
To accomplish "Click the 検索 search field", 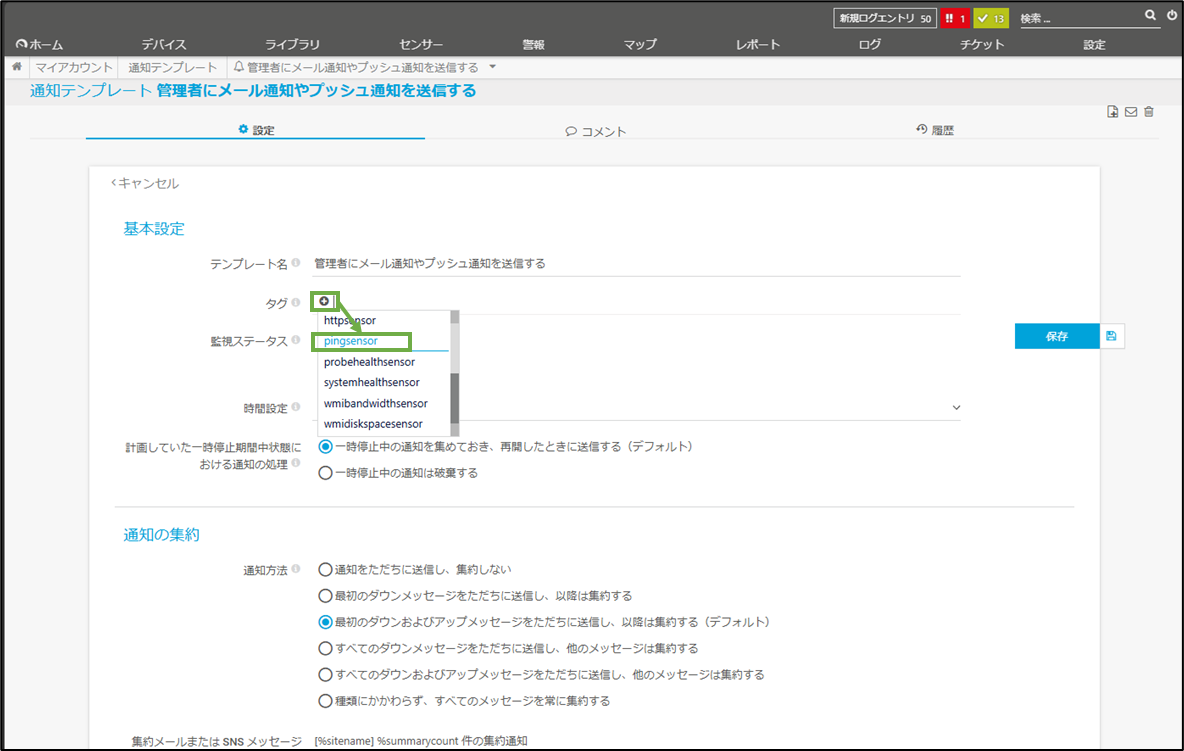I will pos(1081,18).
